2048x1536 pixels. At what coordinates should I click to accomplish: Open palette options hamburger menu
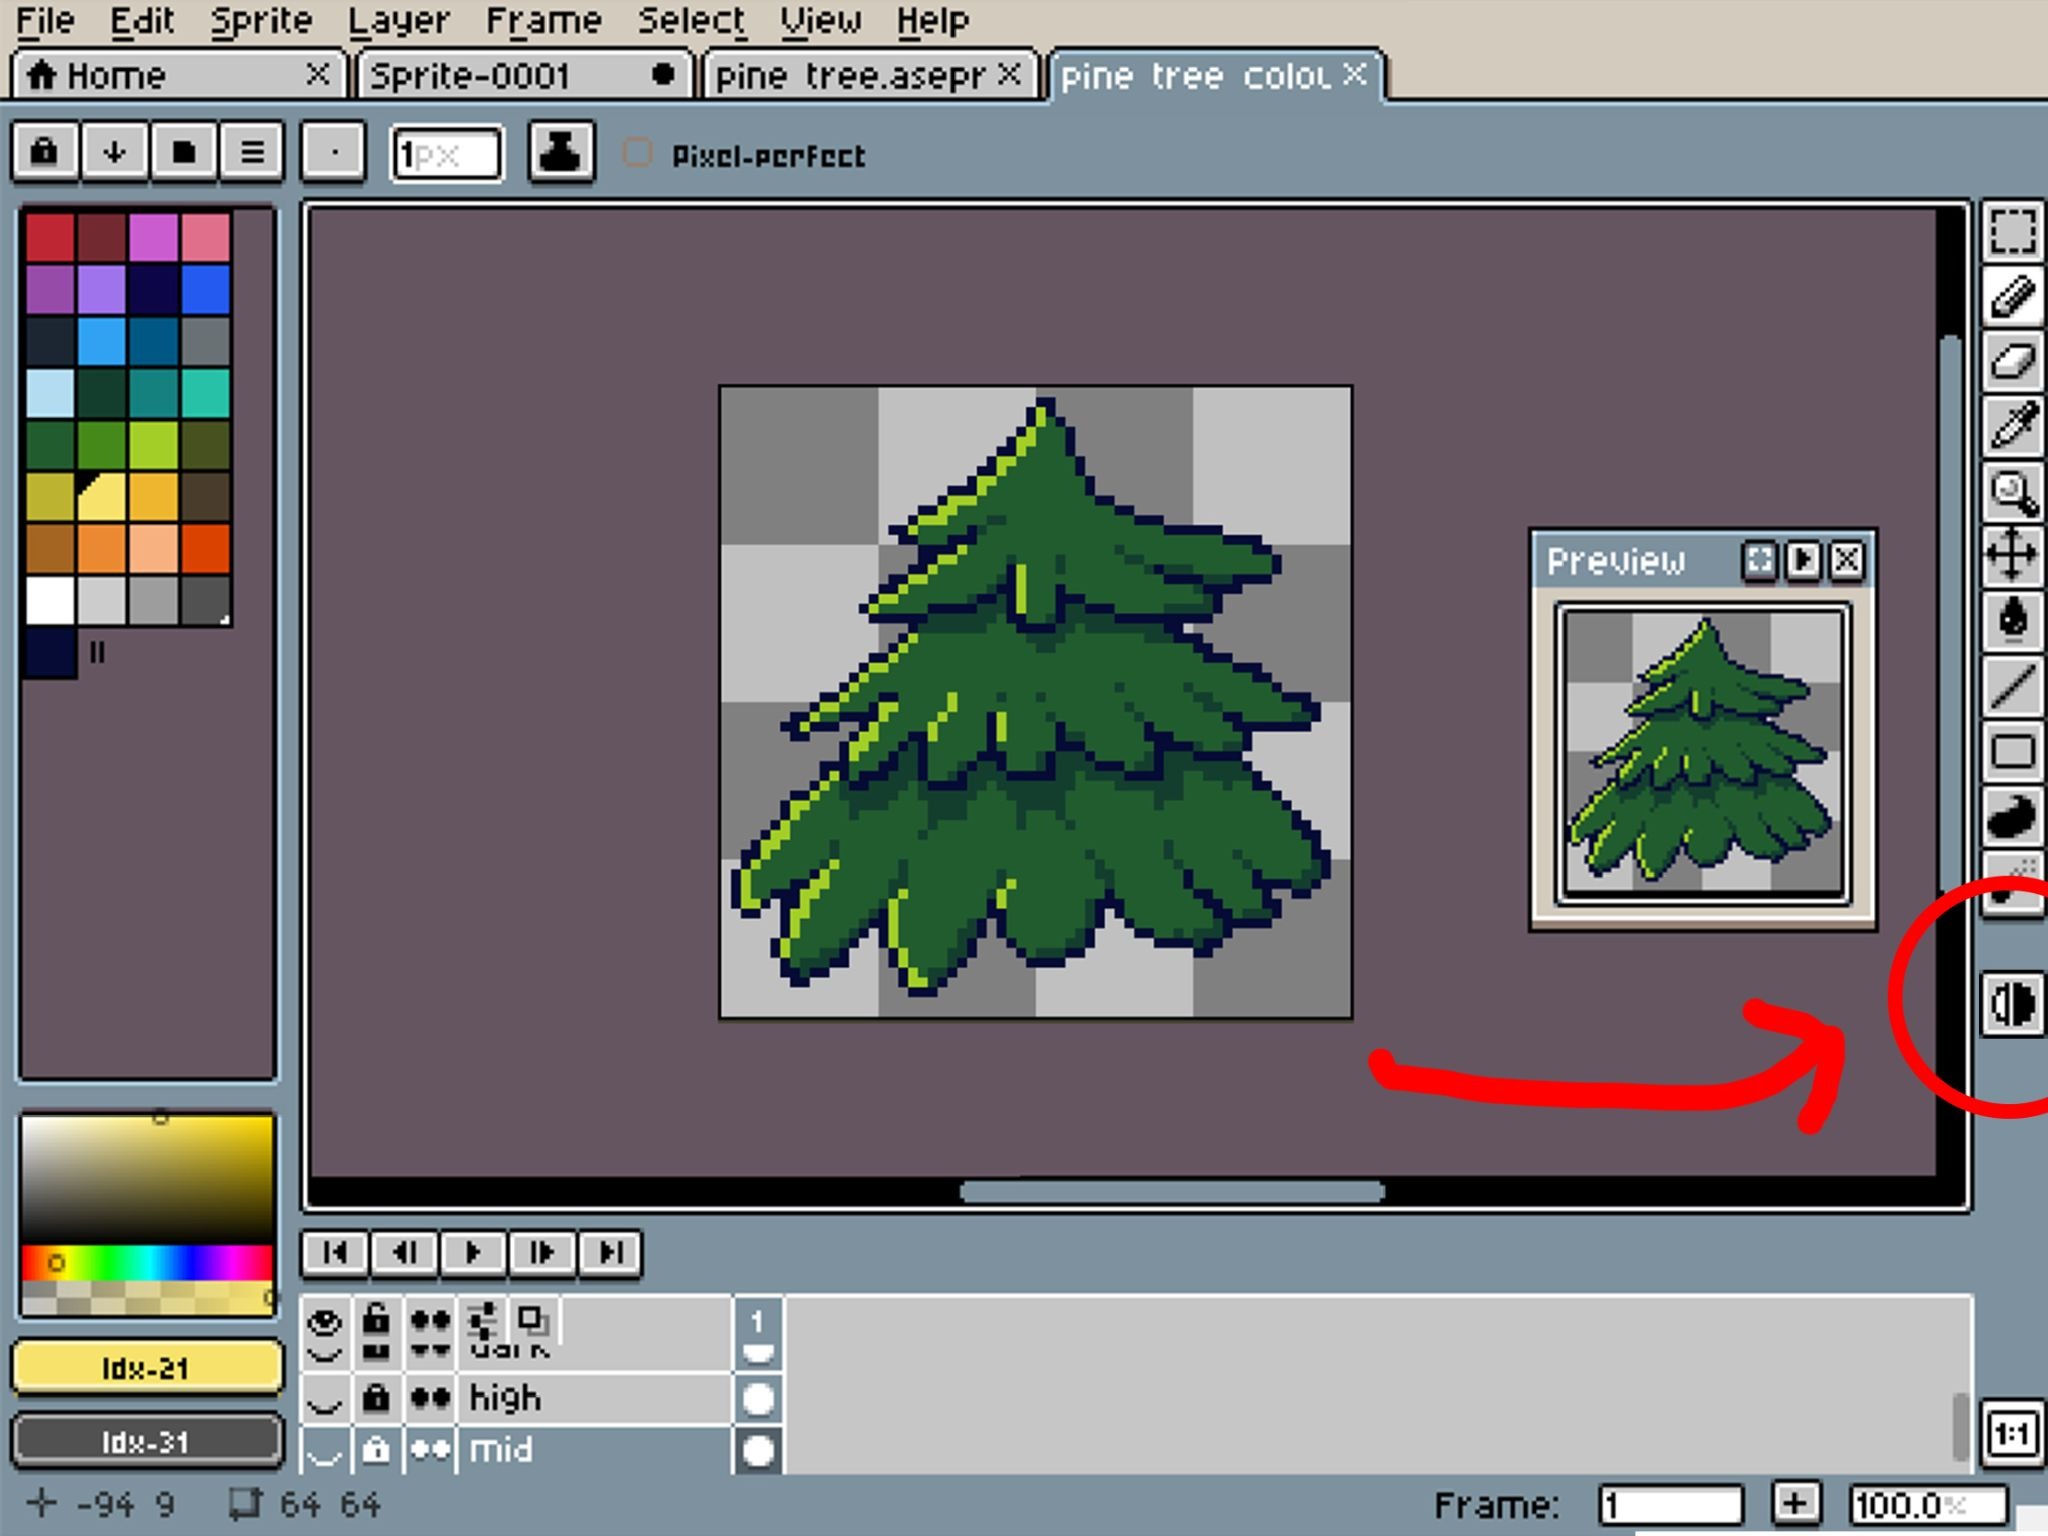click(252, 152)
